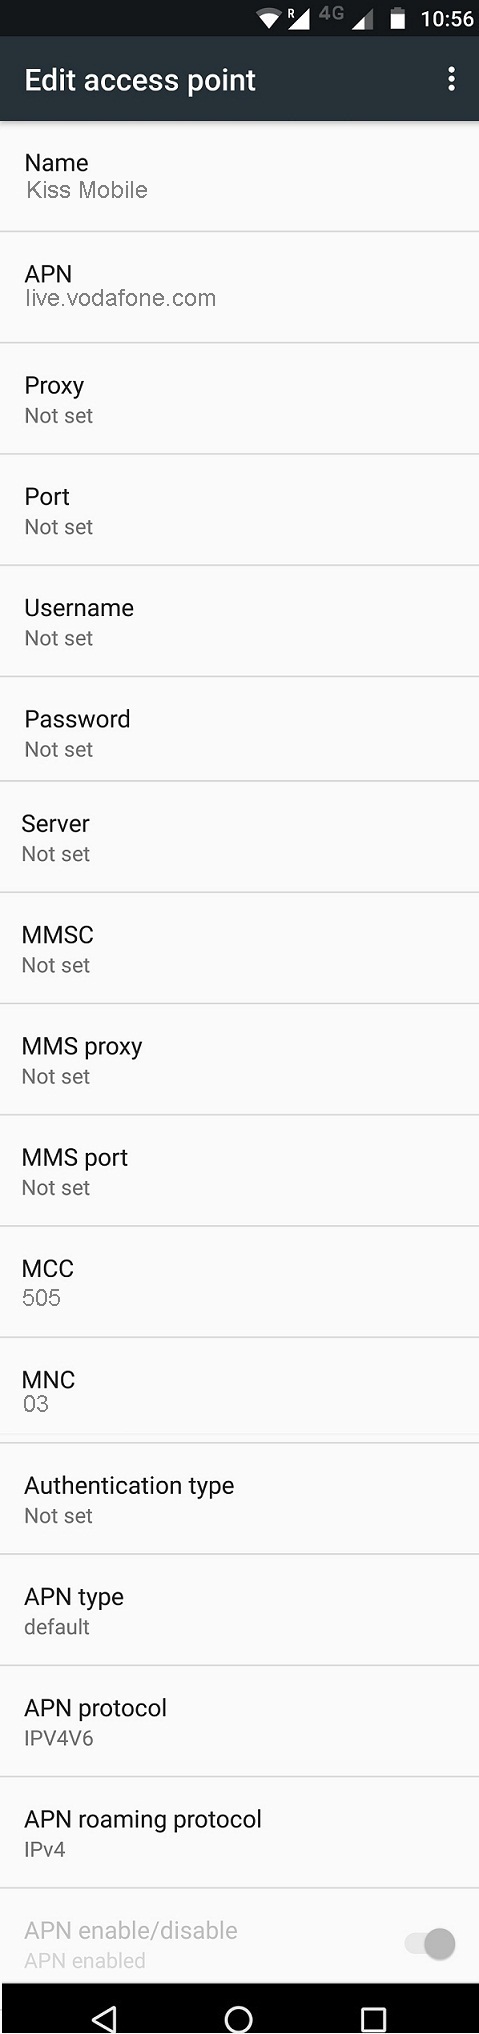Edit APN live.vodafone.com entry
Viewport: 479px width, 2034px height.
click(239, 287)
